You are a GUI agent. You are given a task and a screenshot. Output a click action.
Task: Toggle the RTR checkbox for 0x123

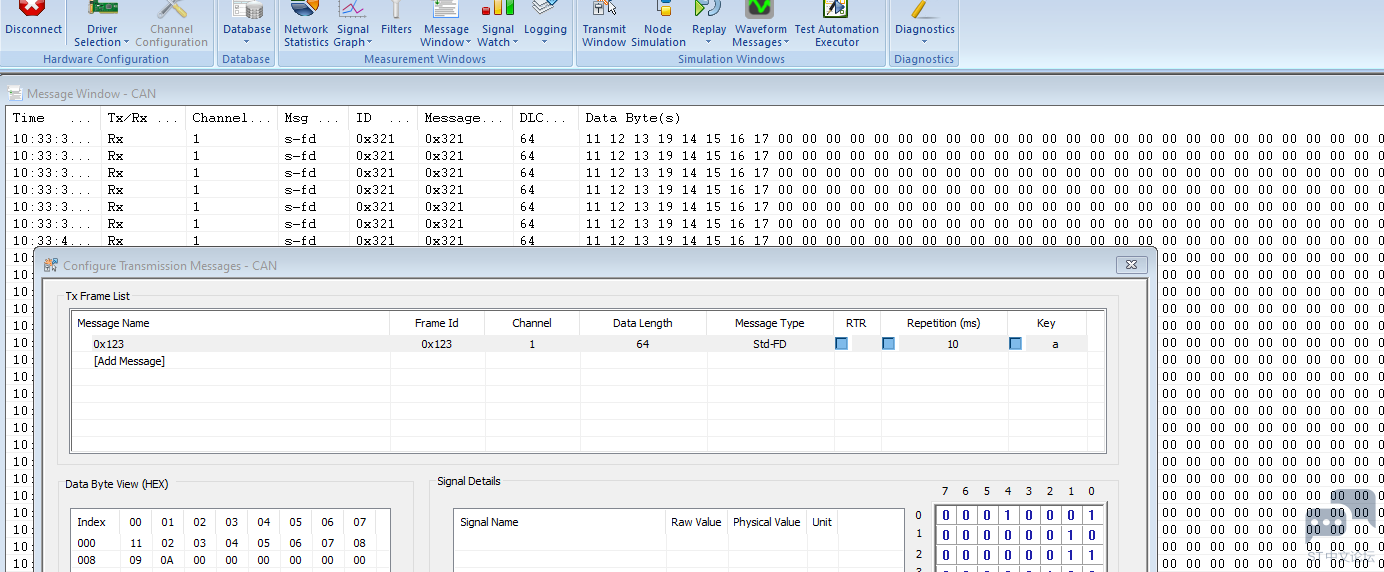[842, 344]
